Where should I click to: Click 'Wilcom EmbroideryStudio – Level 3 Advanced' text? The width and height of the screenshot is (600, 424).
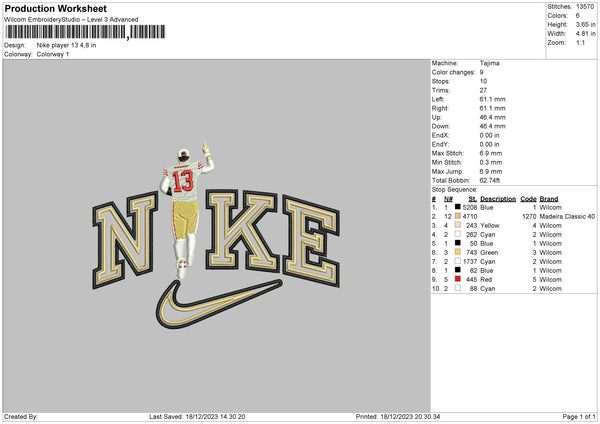tap(71, 20)
